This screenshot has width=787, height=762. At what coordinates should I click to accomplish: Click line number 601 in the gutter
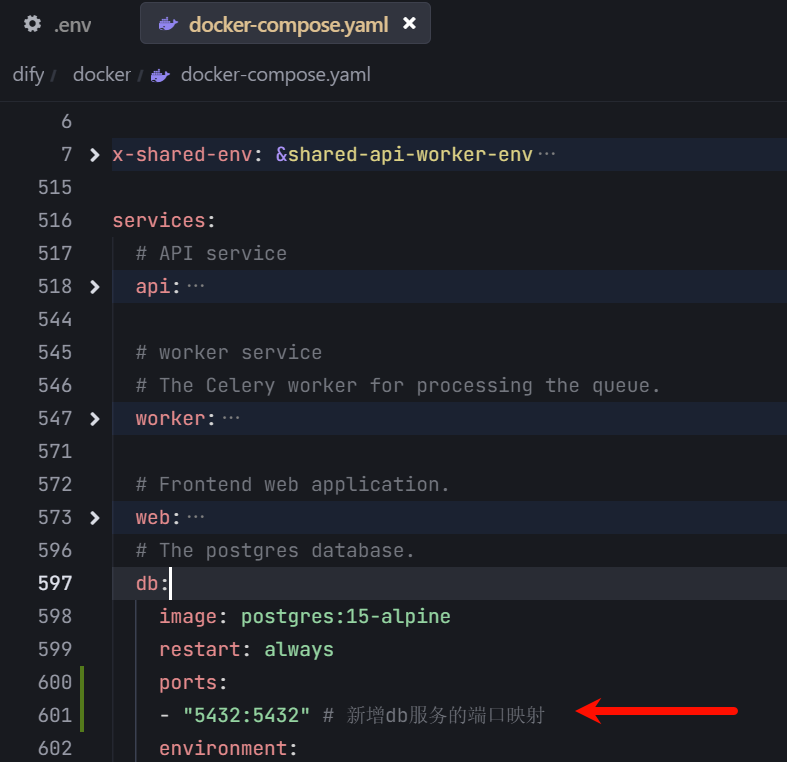tap(56, 715)
